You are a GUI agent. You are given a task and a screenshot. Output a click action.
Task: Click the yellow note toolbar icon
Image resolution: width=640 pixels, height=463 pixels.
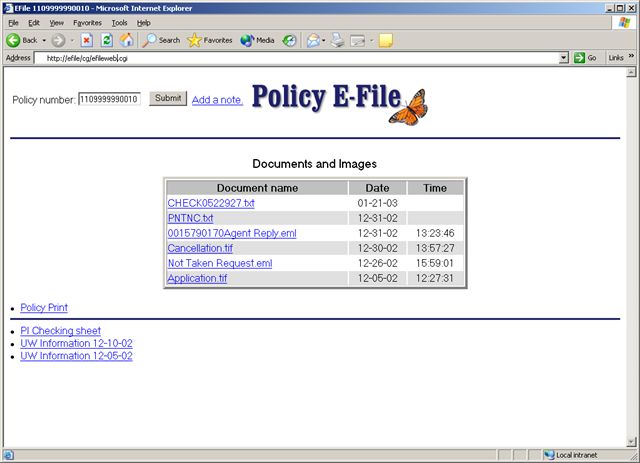[386, 40]
